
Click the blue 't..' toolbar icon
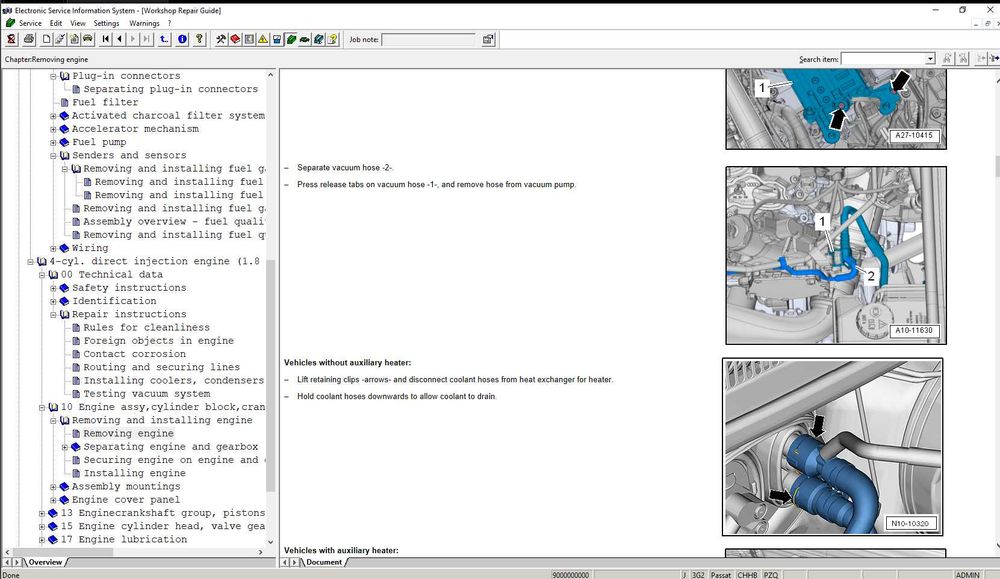coord(165,40)
